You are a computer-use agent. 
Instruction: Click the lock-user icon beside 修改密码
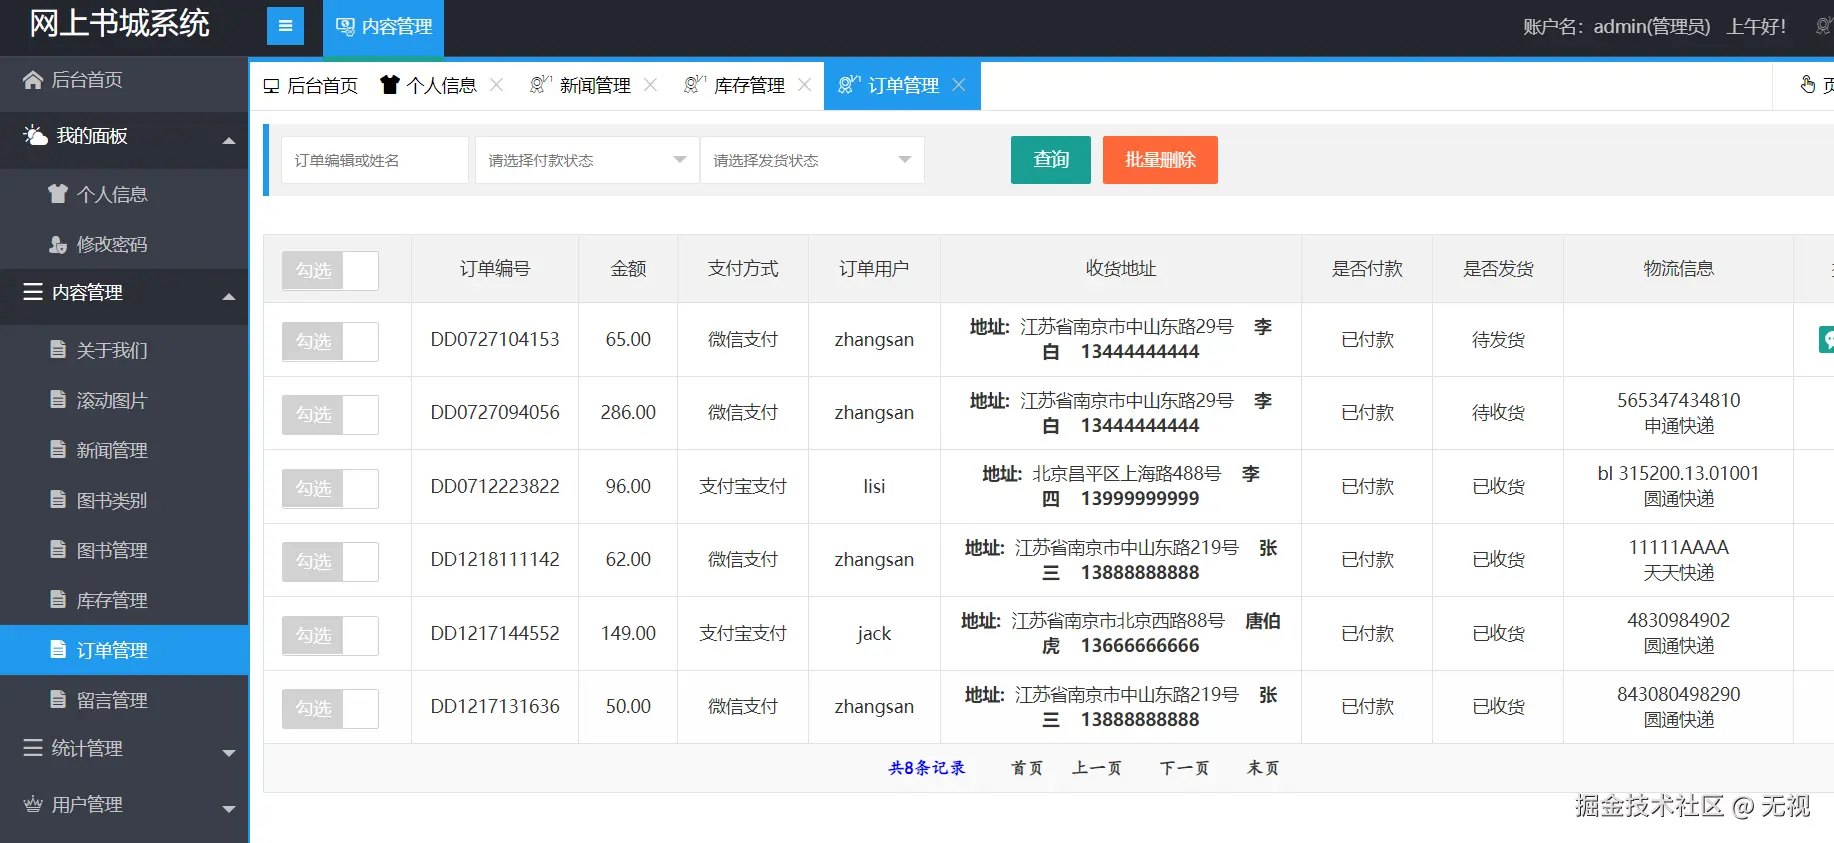(x=58, y=244)
